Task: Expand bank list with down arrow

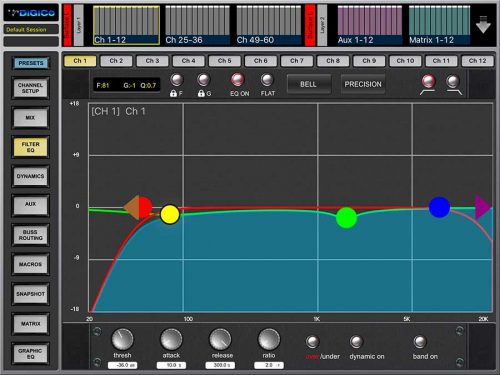Action: [483, 25]
